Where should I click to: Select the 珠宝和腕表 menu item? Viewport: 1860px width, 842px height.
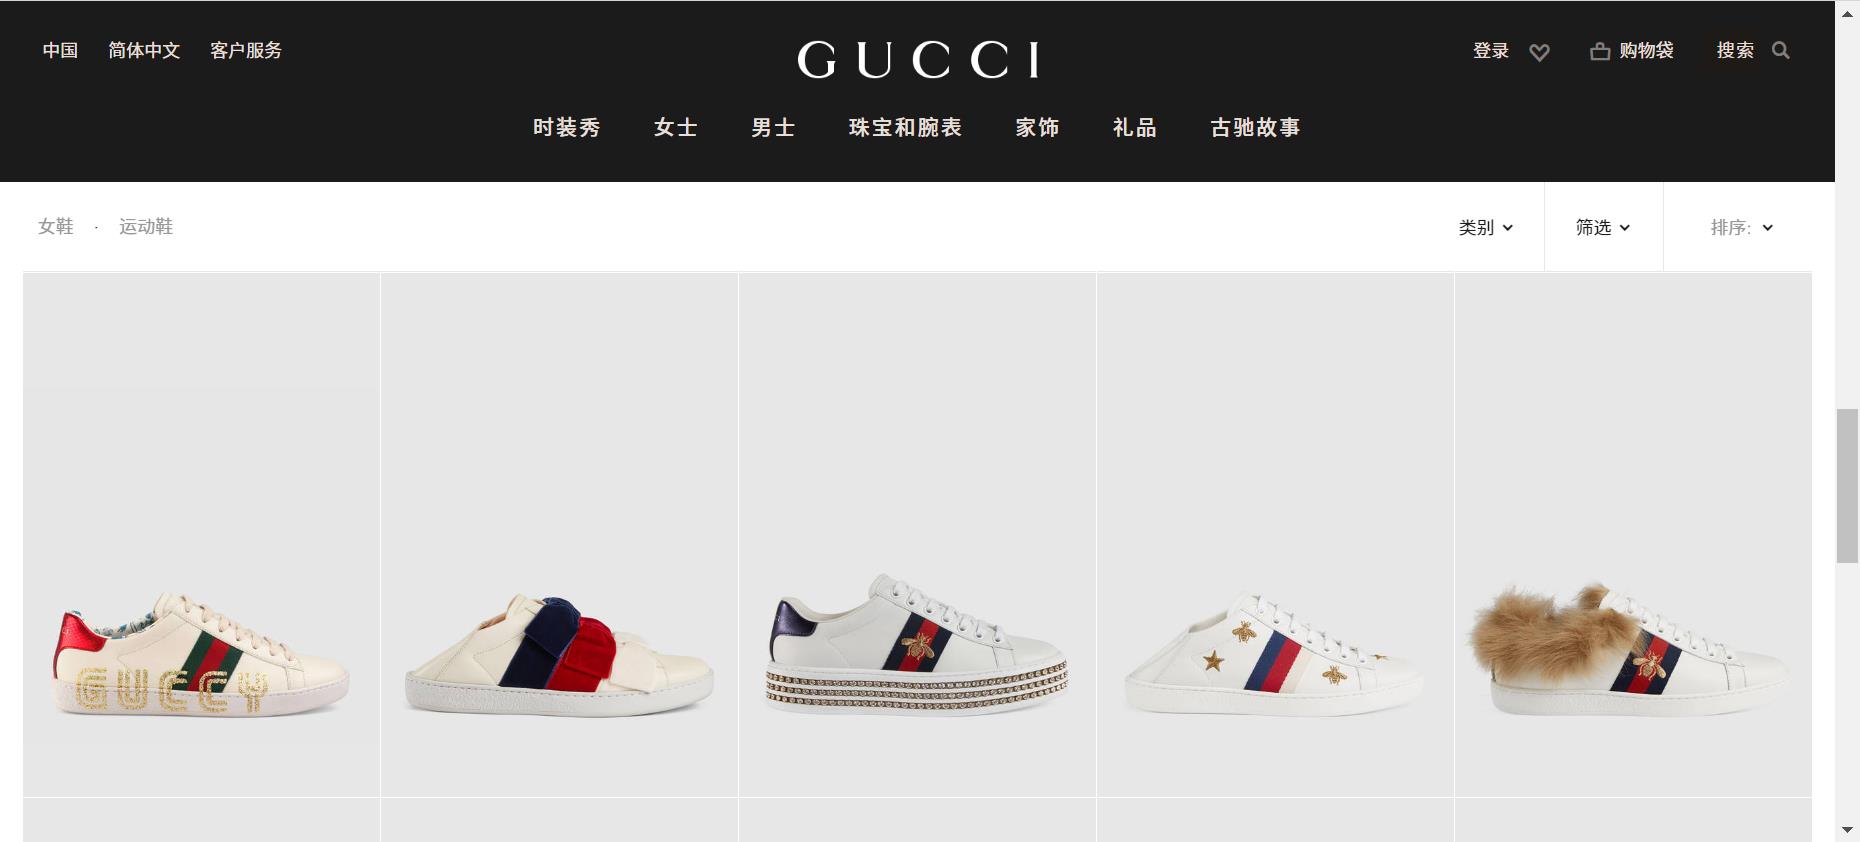905,127
